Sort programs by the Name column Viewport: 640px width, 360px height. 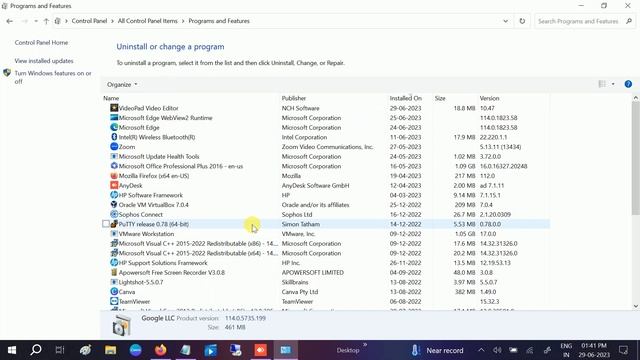pyautogui.click(x=111, y=98)
